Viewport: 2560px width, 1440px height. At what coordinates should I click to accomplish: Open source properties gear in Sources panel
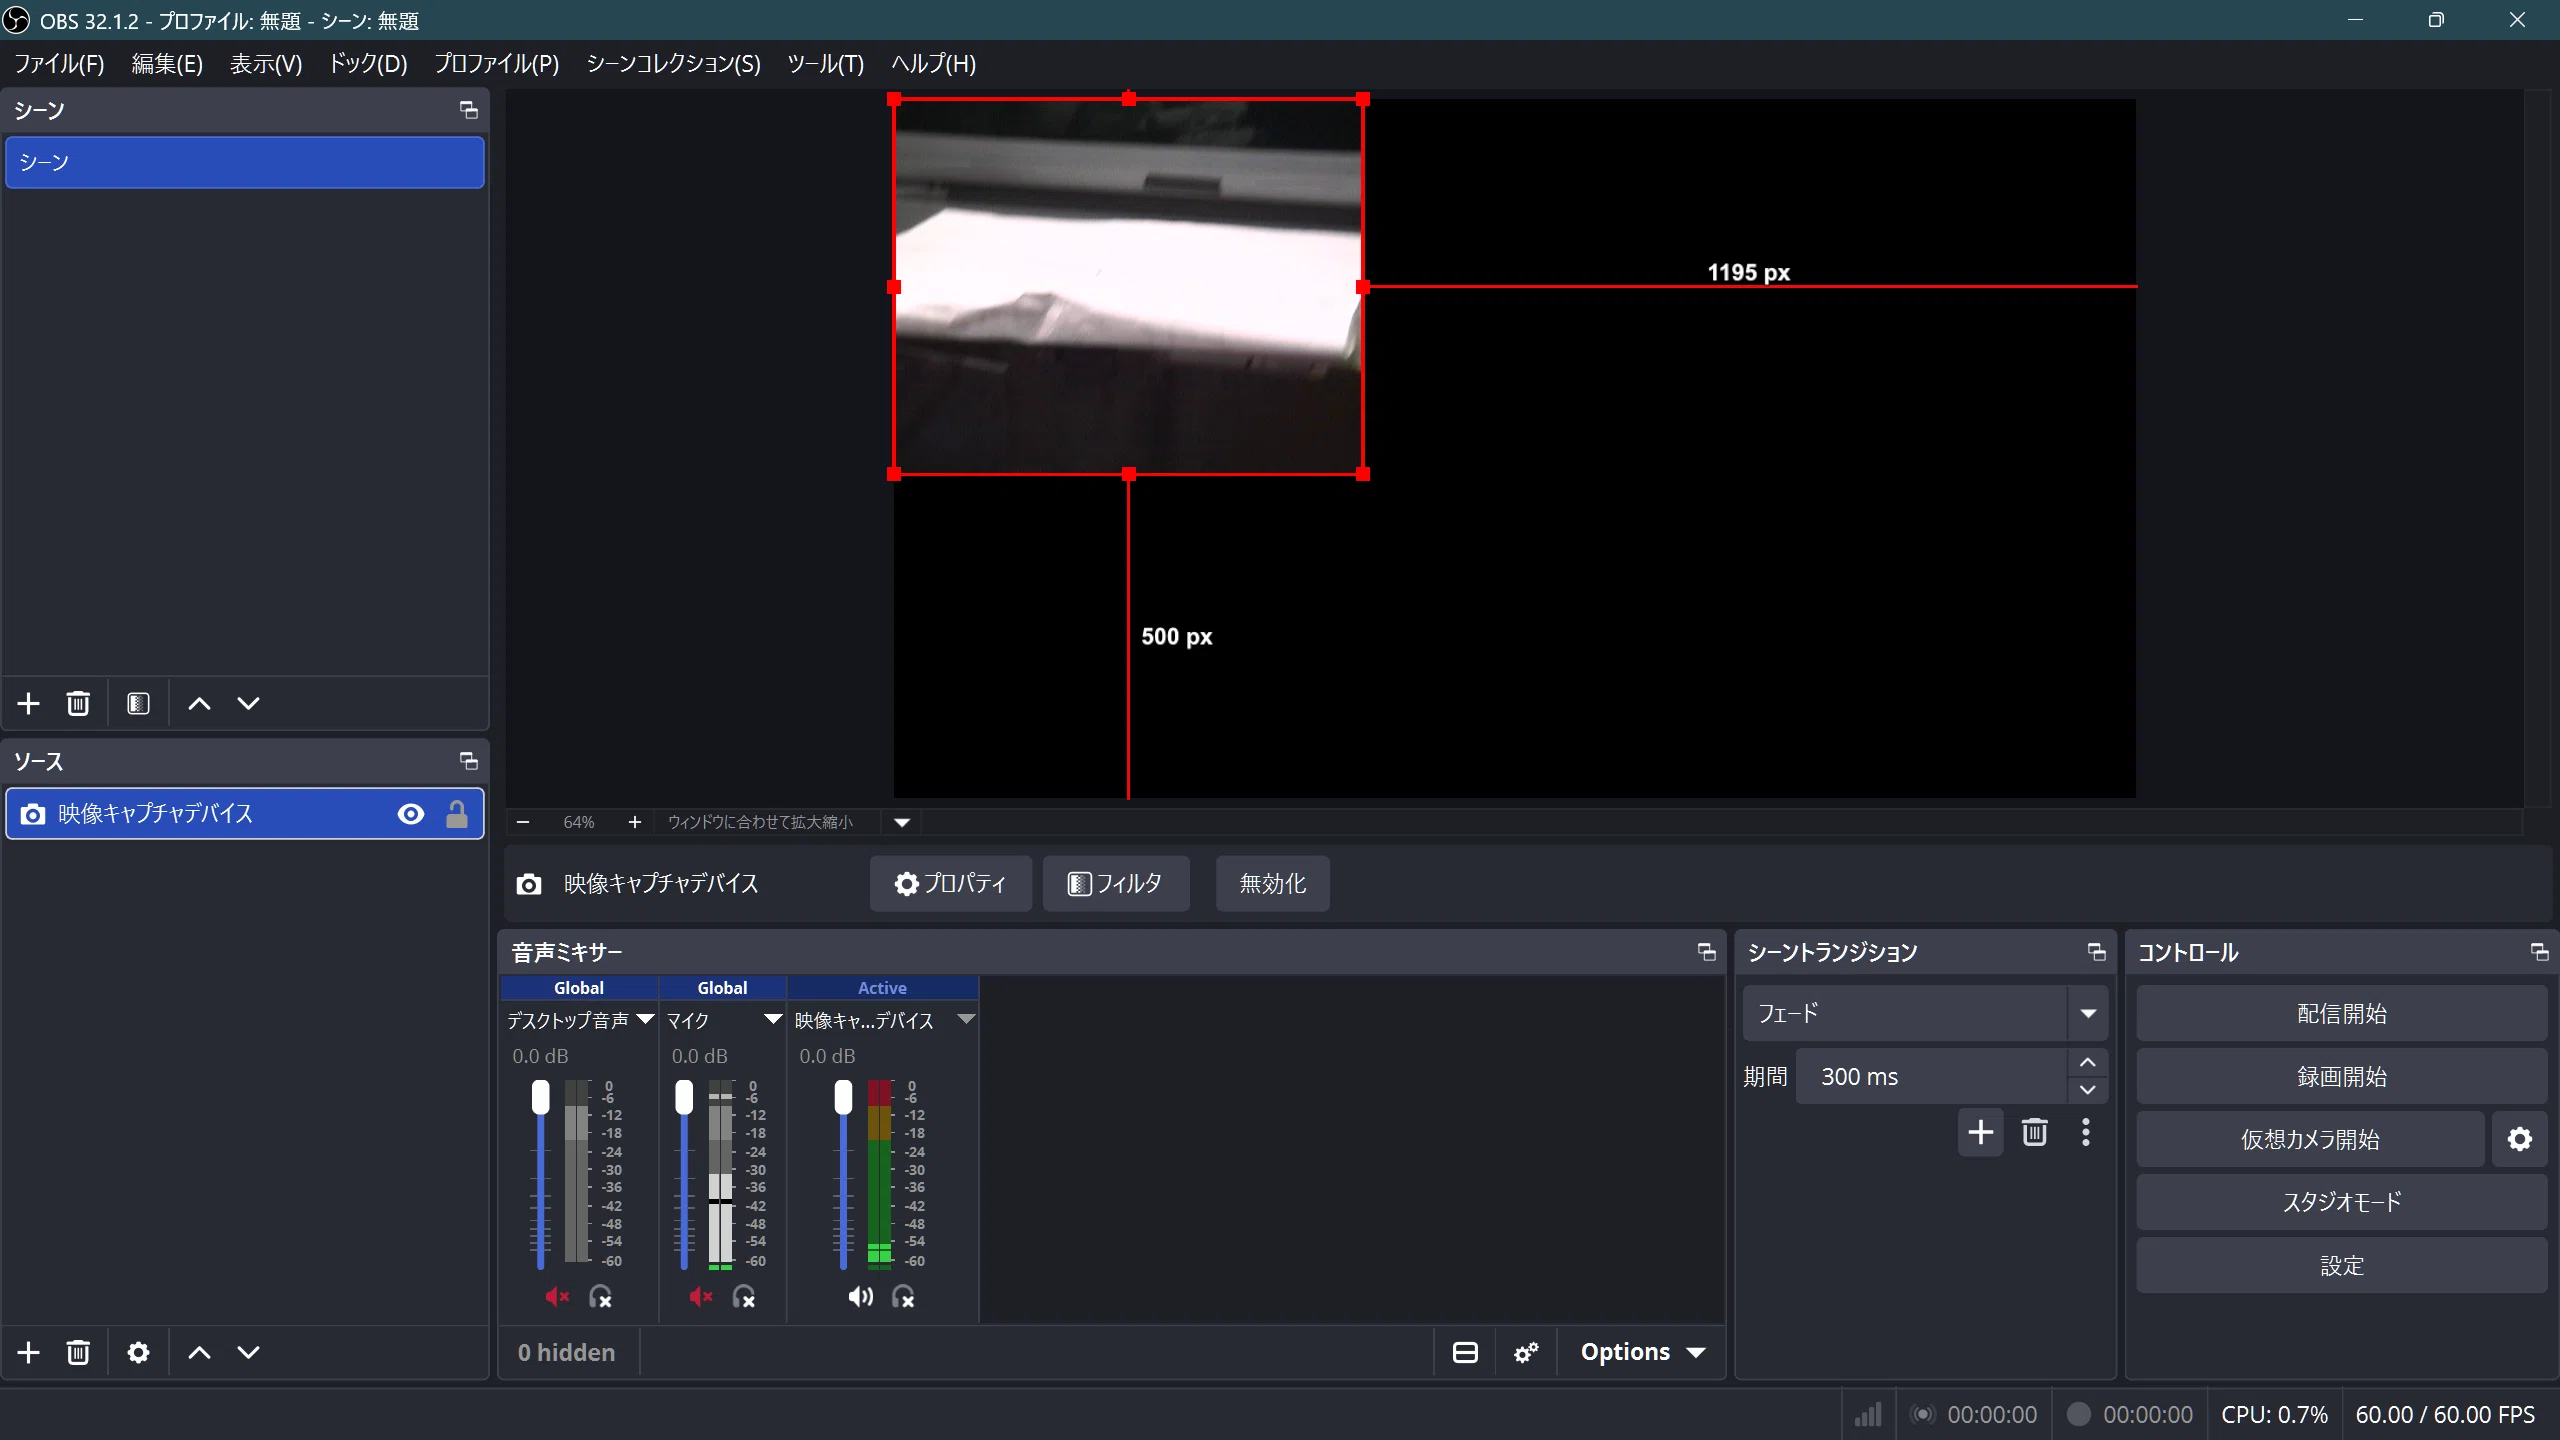coord(138,1352)
